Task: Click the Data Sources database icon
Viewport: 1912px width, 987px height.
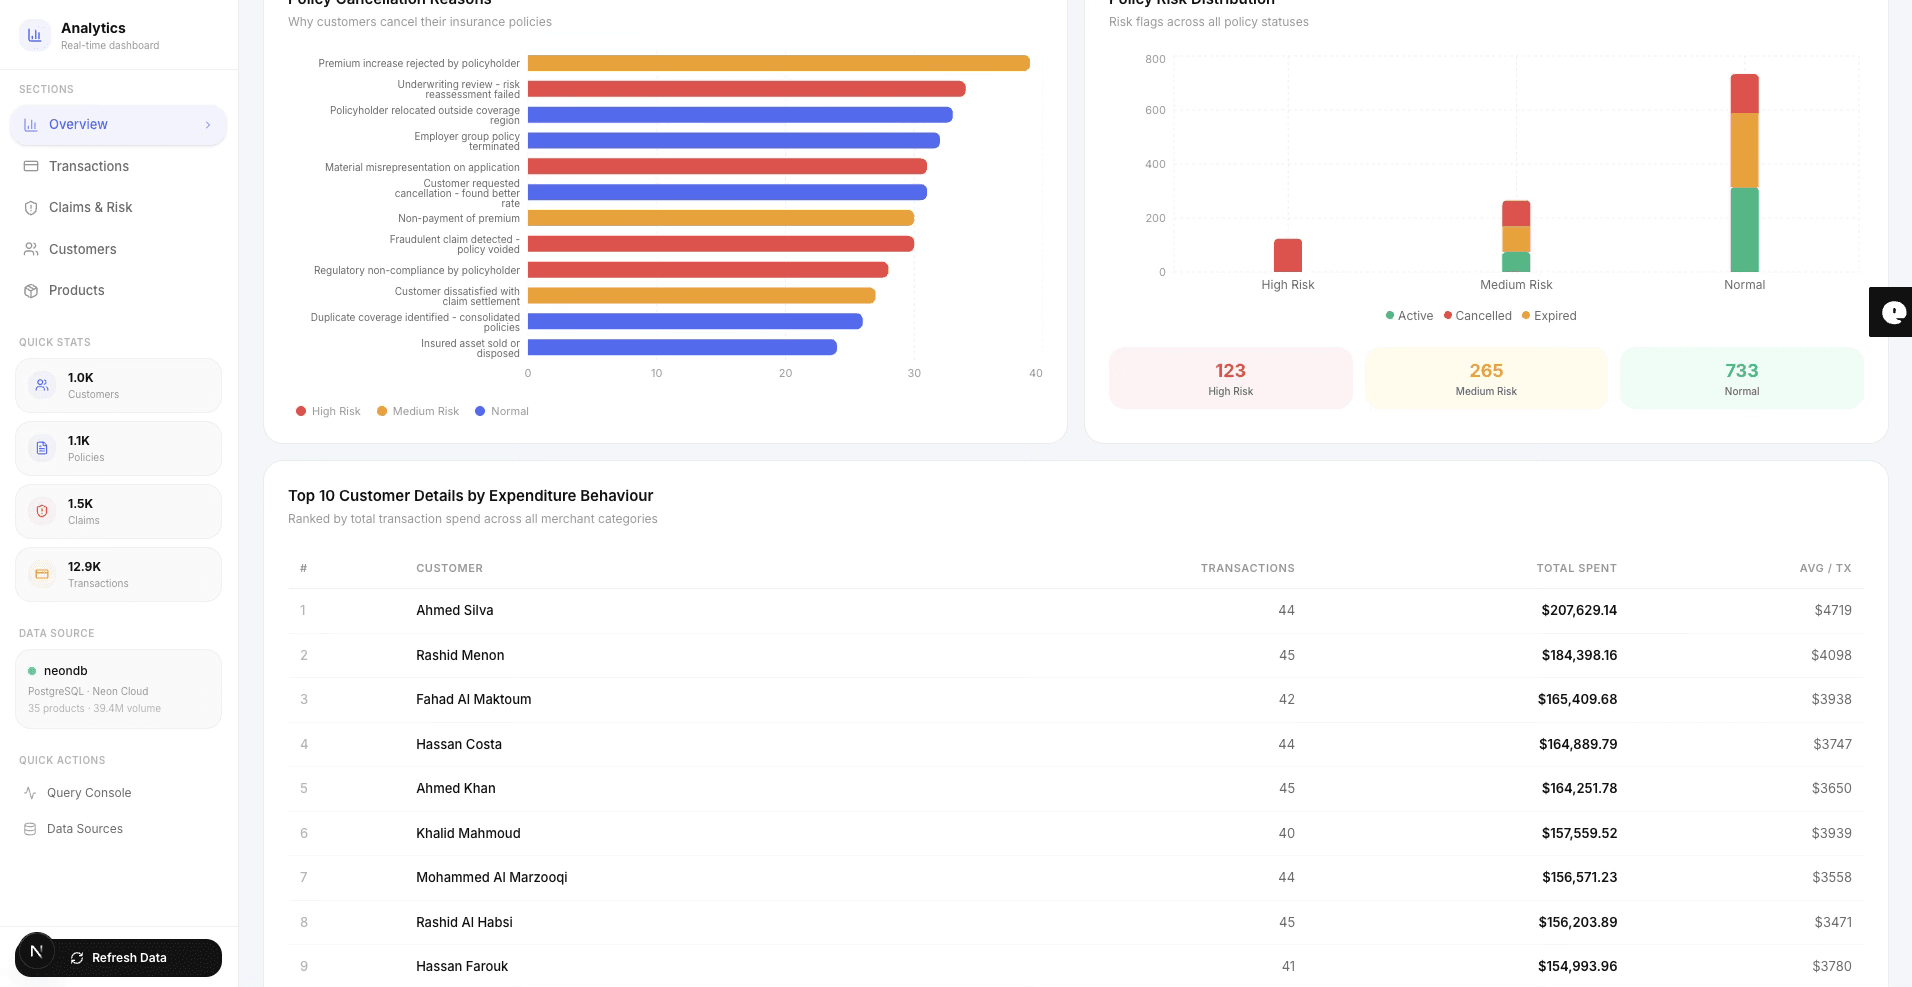Action: click(x=30, y=829)
